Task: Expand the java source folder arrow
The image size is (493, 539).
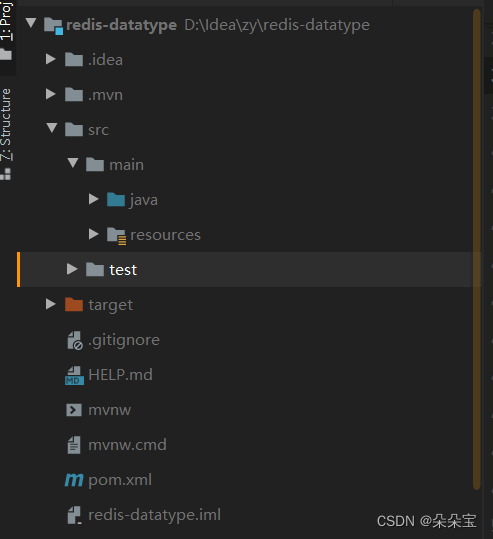Action: point(94,199)
